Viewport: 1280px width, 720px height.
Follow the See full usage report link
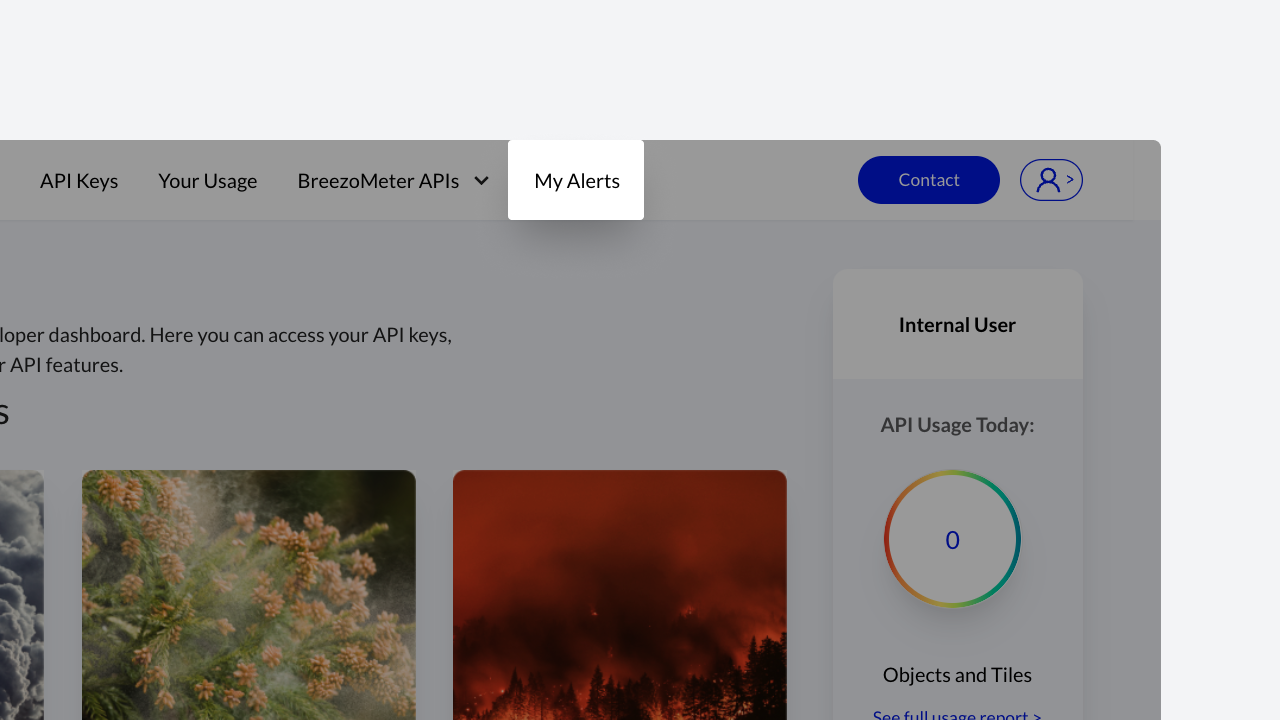[x=957, y=714]
